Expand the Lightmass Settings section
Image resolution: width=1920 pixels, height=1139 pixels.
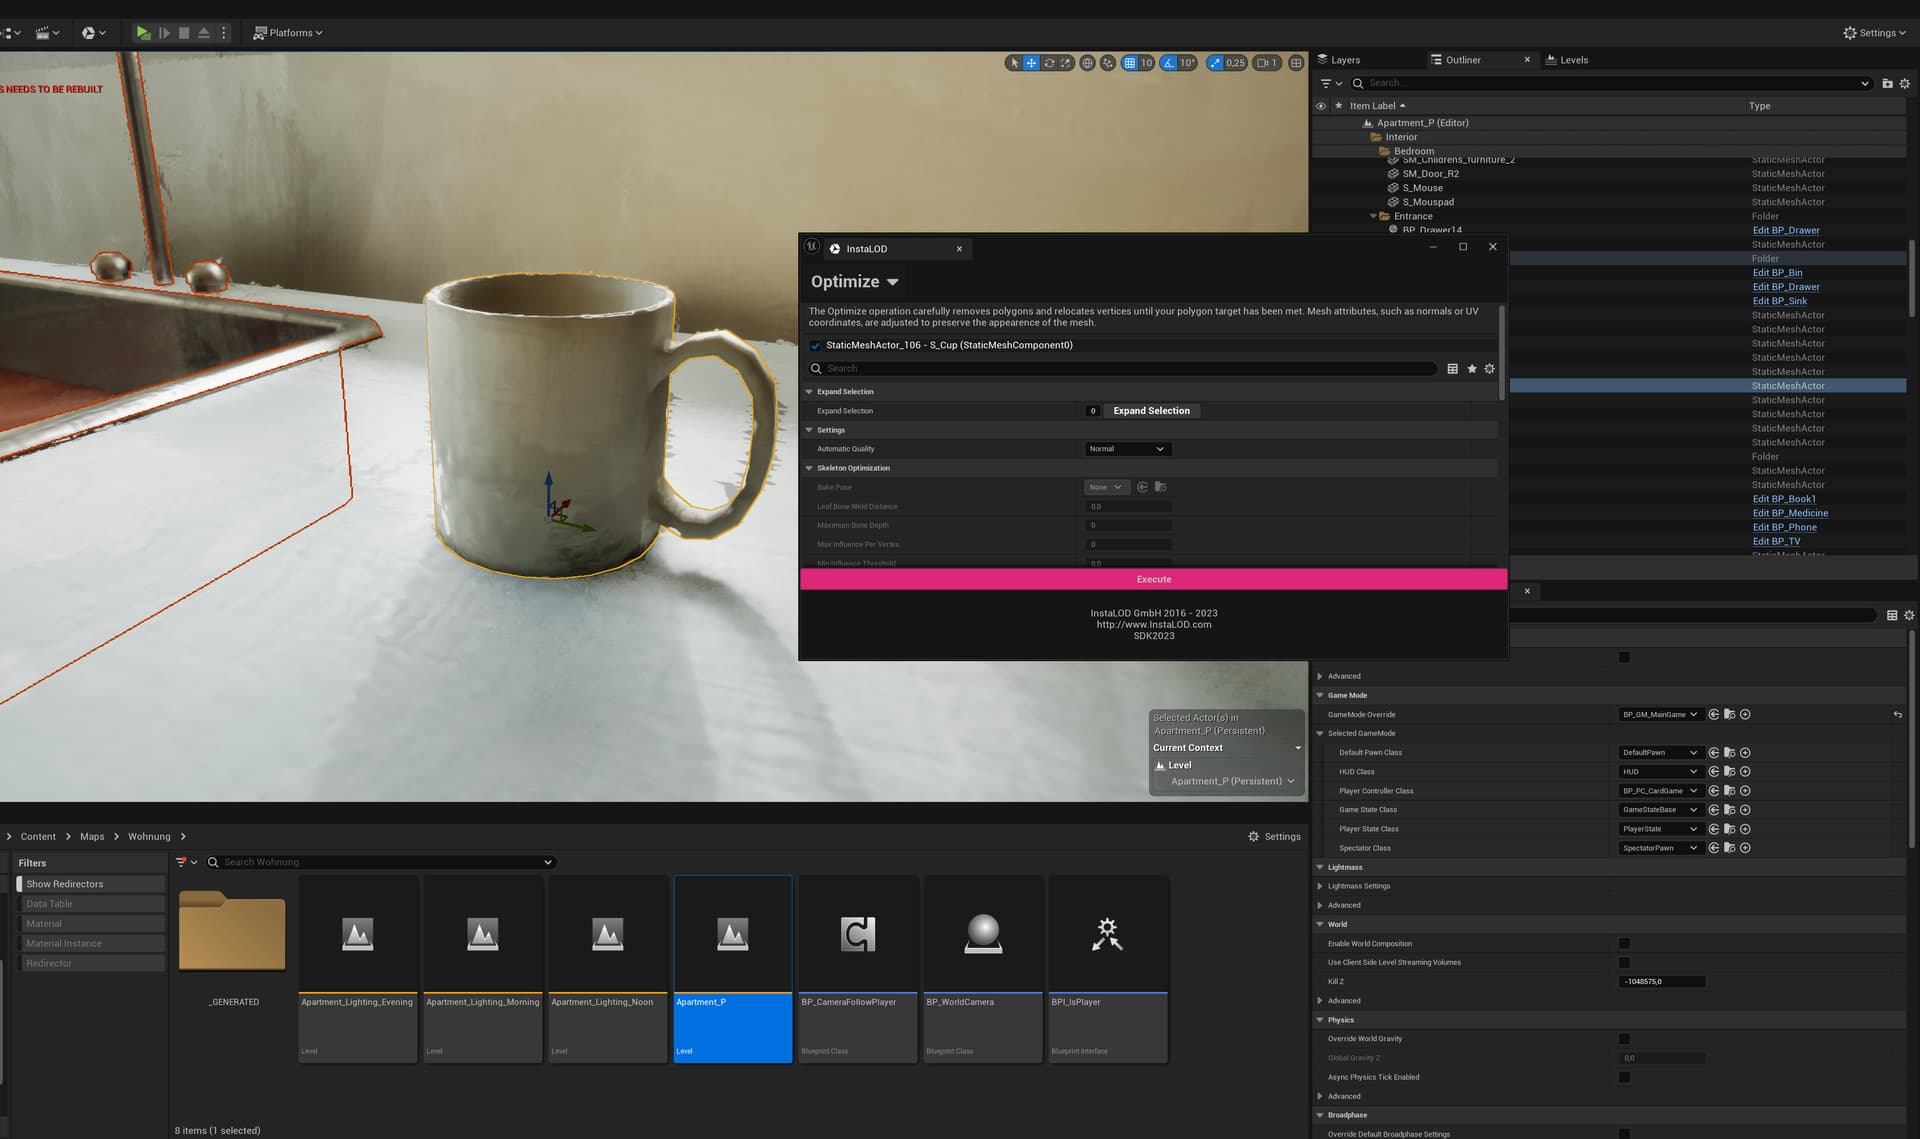pos(1320,886)
